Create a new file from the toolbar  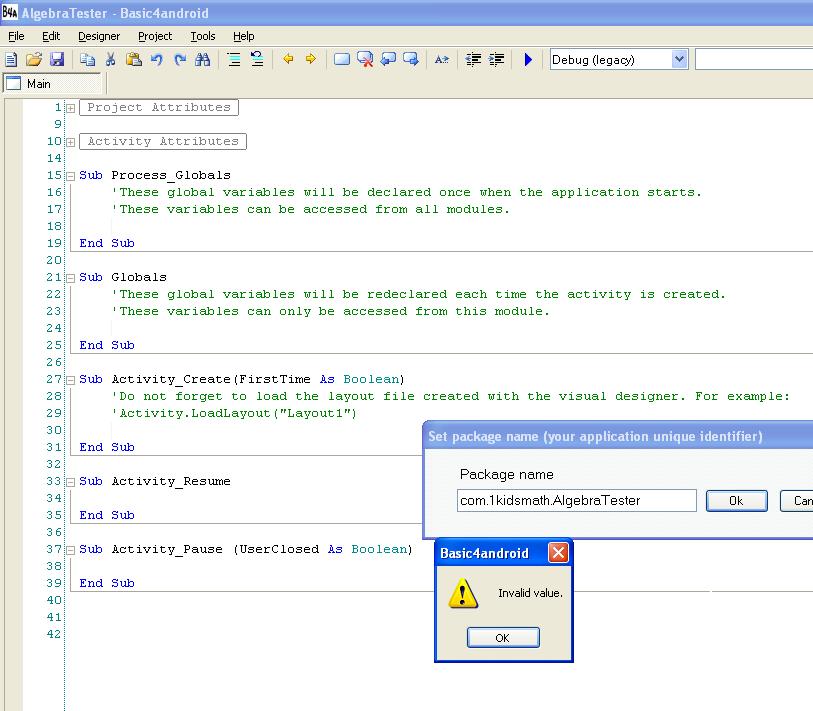pyautogui.click(x=11, y=60)
